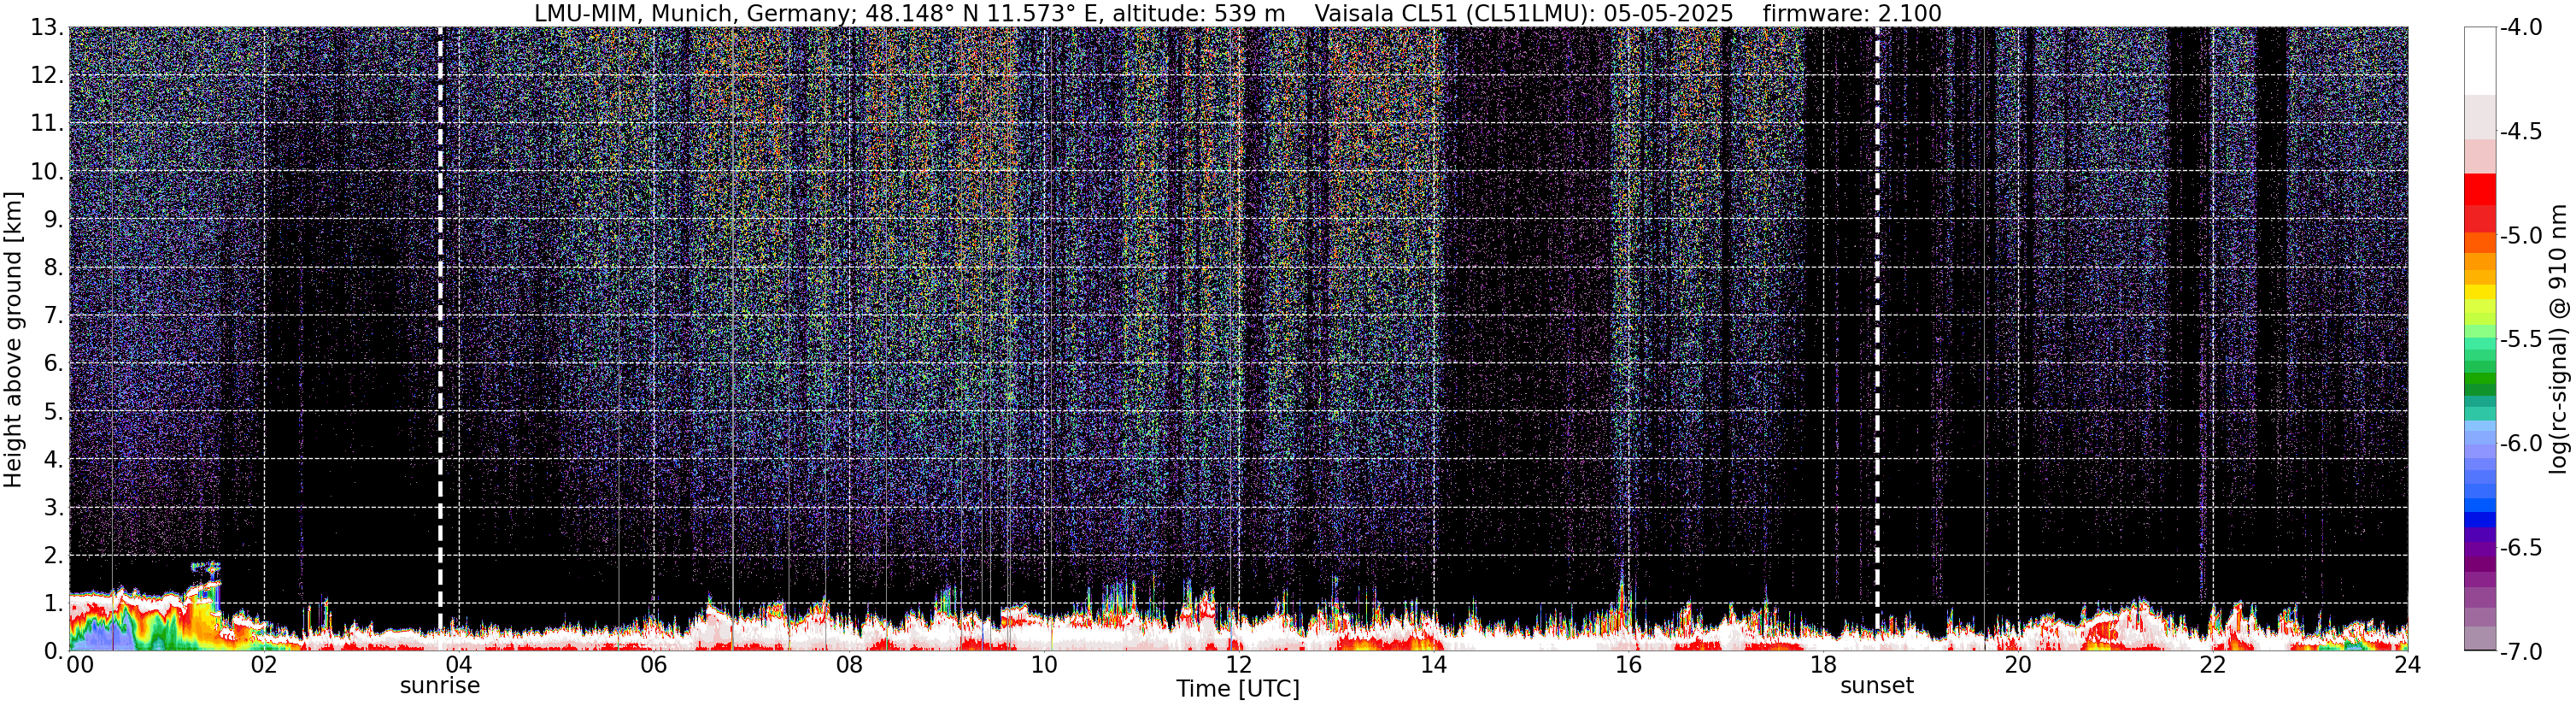Click the '3.' height axis tick label
Screen dimensions: 2576x706
[53, 507]
